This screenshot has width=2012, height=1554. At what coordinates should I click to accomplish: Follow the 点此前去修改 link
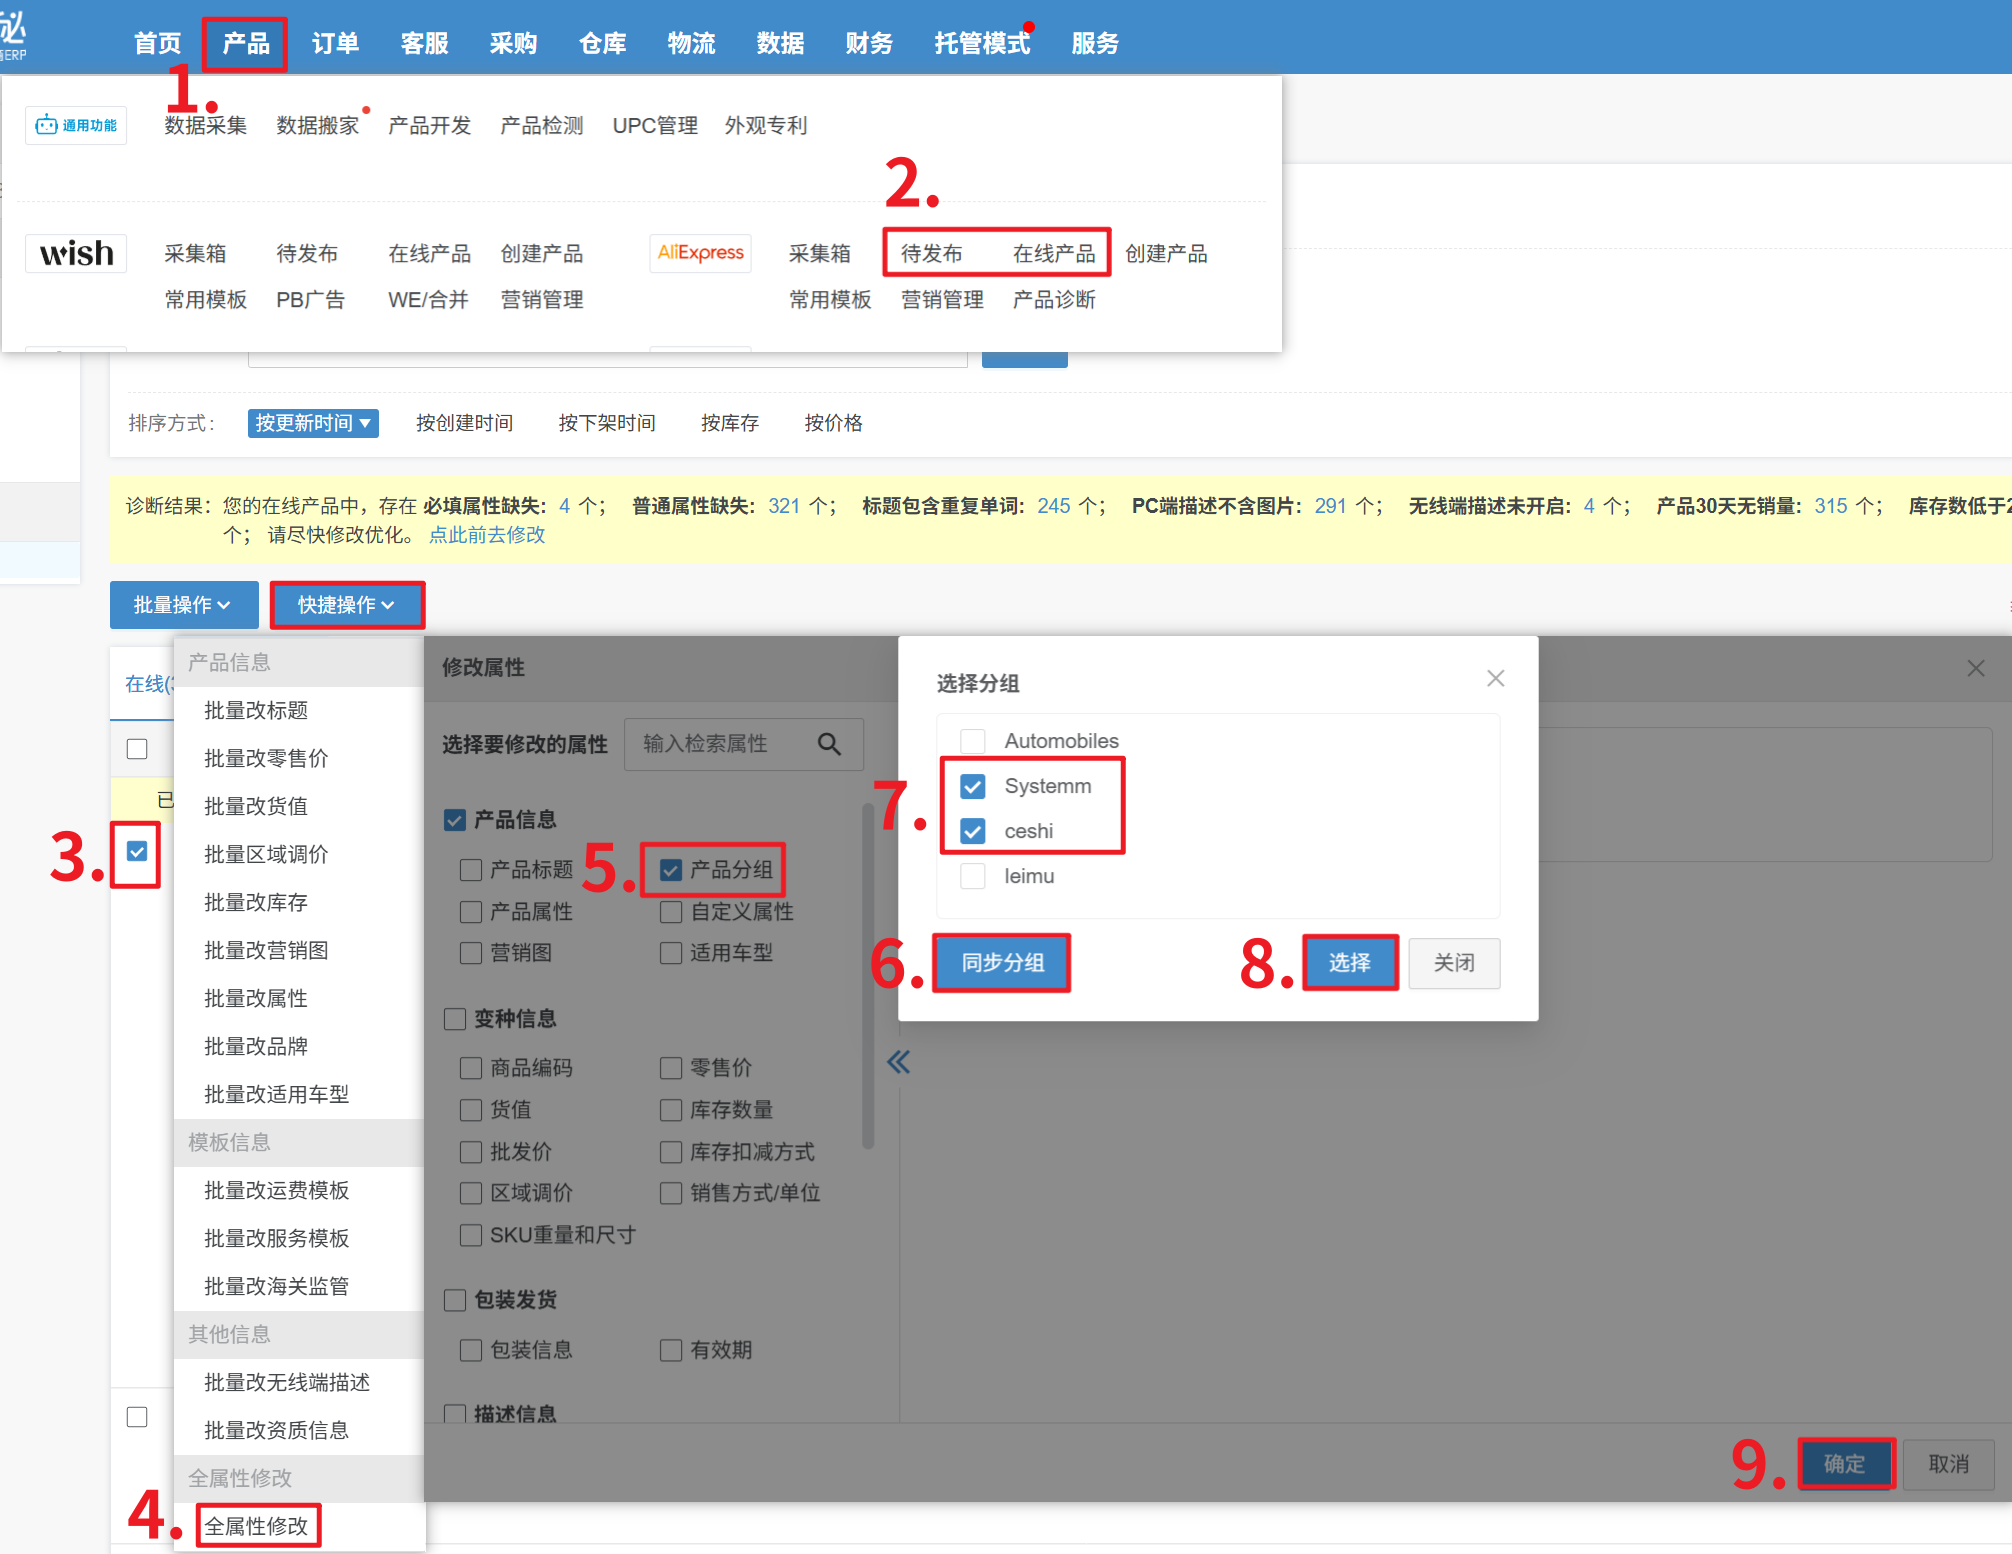[487, 535]
